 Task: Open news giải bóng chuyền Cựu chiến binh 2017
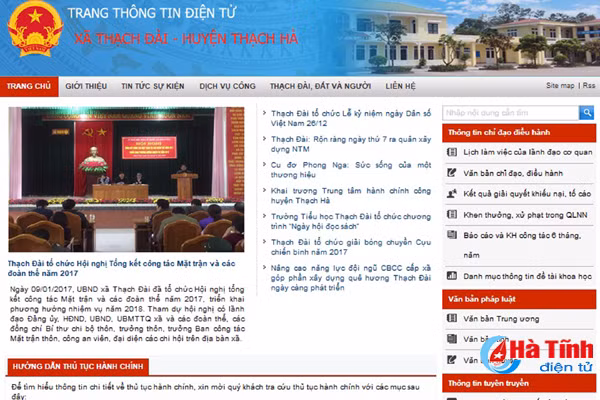pyautogui.click(x=351, y=247)
